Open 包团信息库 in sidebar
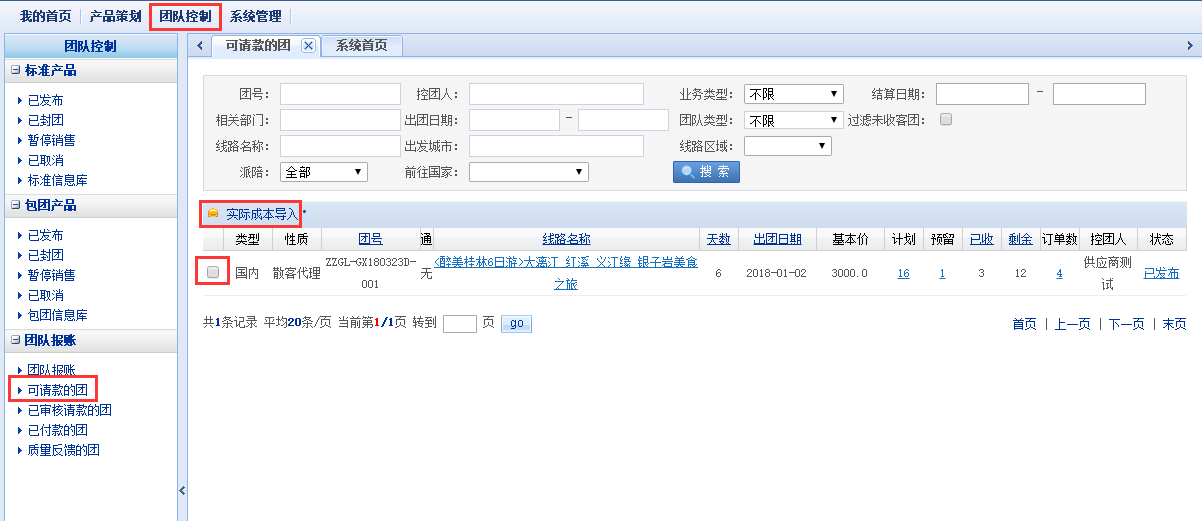 pyautogui.click(x=57, y=315)
